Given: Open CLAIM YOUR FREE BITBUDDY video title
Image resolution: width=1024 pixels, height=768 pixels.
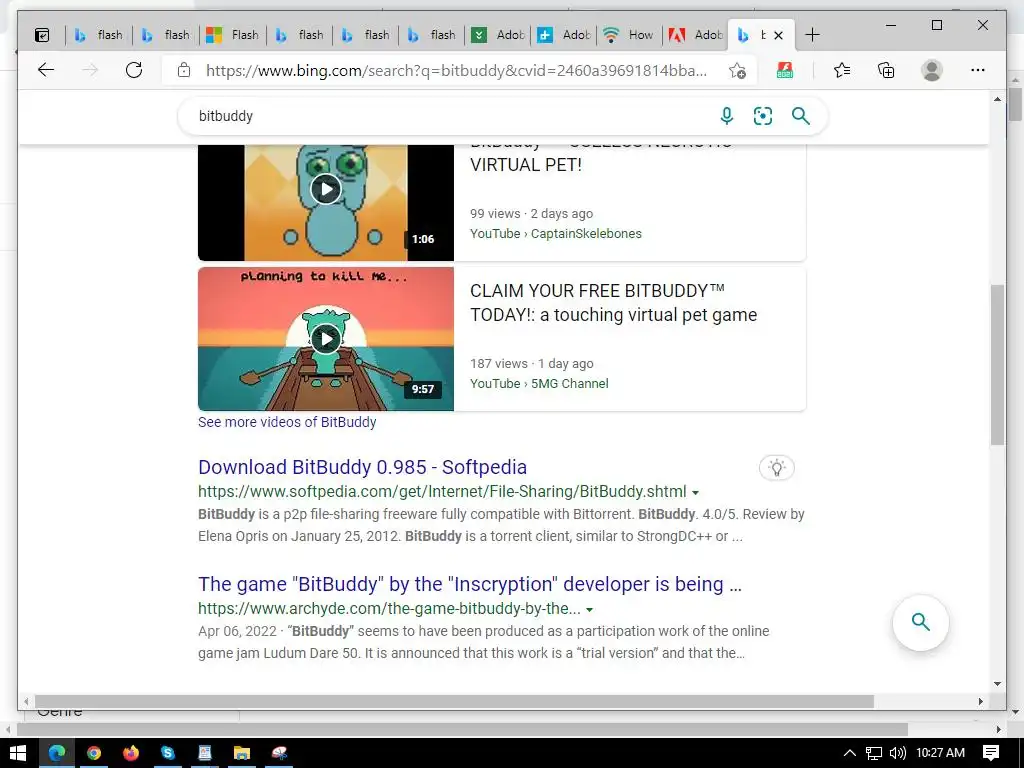Looking at the screenshot, I should pyautogui.click(x=613, y=303).
